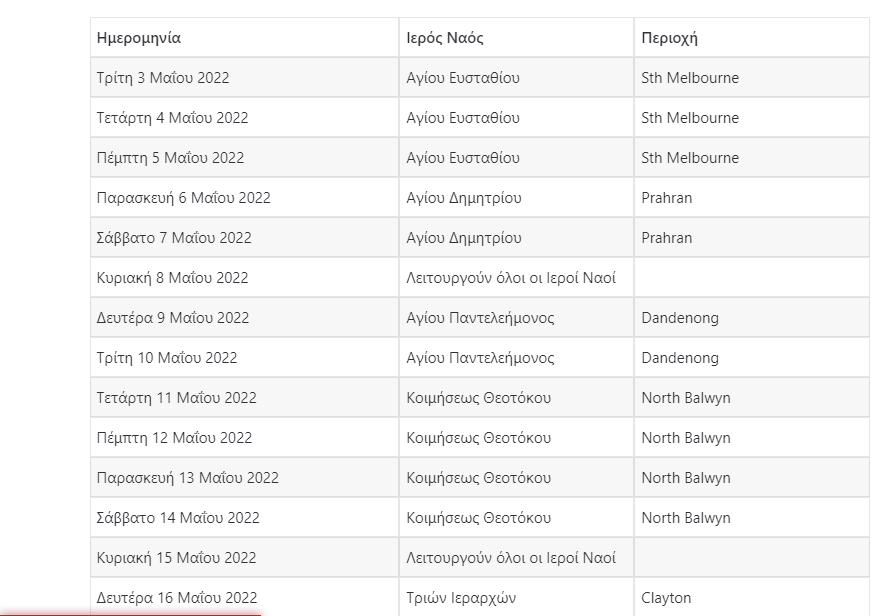Click Λειτουργούν όλοι οι Ιεροί Ναοί for 15 Μαΐου
Image resolution: width=887 pixels, height=616 pixels.
511,558
